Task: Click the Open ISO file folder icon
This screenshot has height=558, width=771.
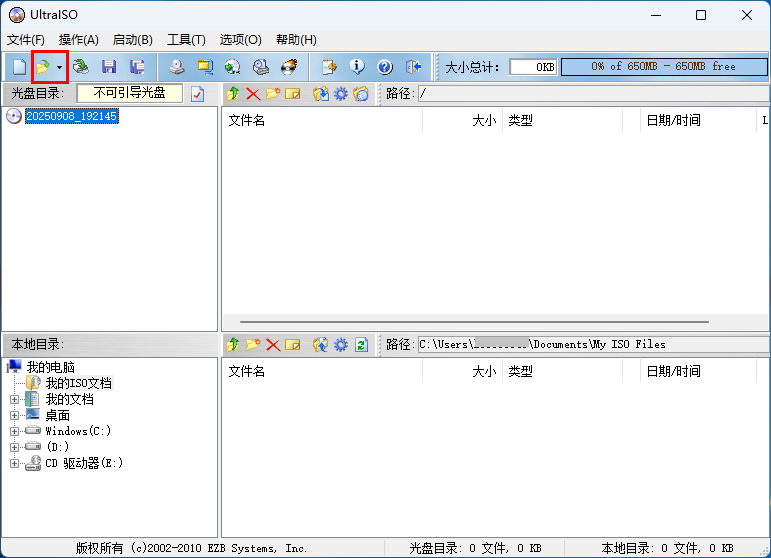Action: coord(43,67)
